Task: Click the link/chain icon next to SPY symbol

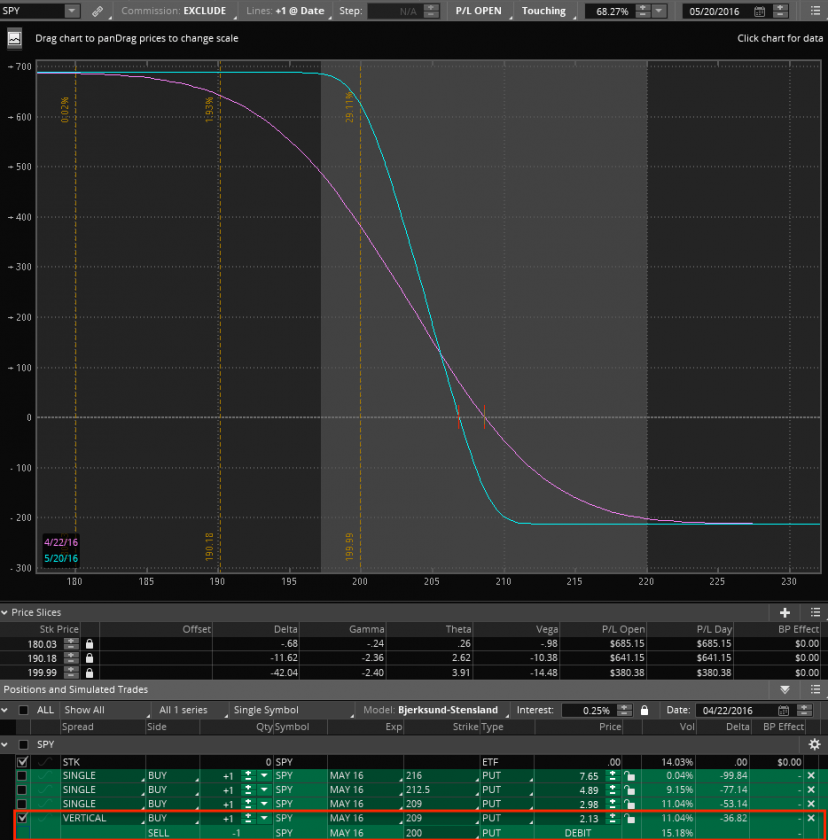Action: pos(96,11)
